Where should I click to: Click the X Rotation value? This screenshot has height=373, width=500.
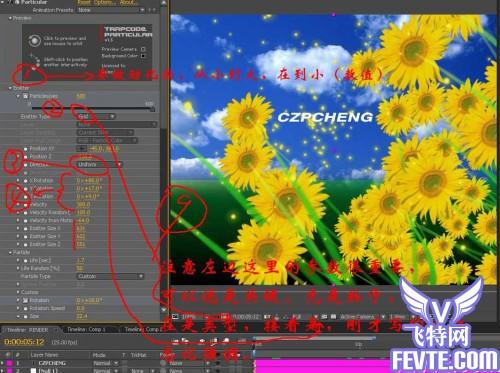pyautogui.click(x=89, y=180)
